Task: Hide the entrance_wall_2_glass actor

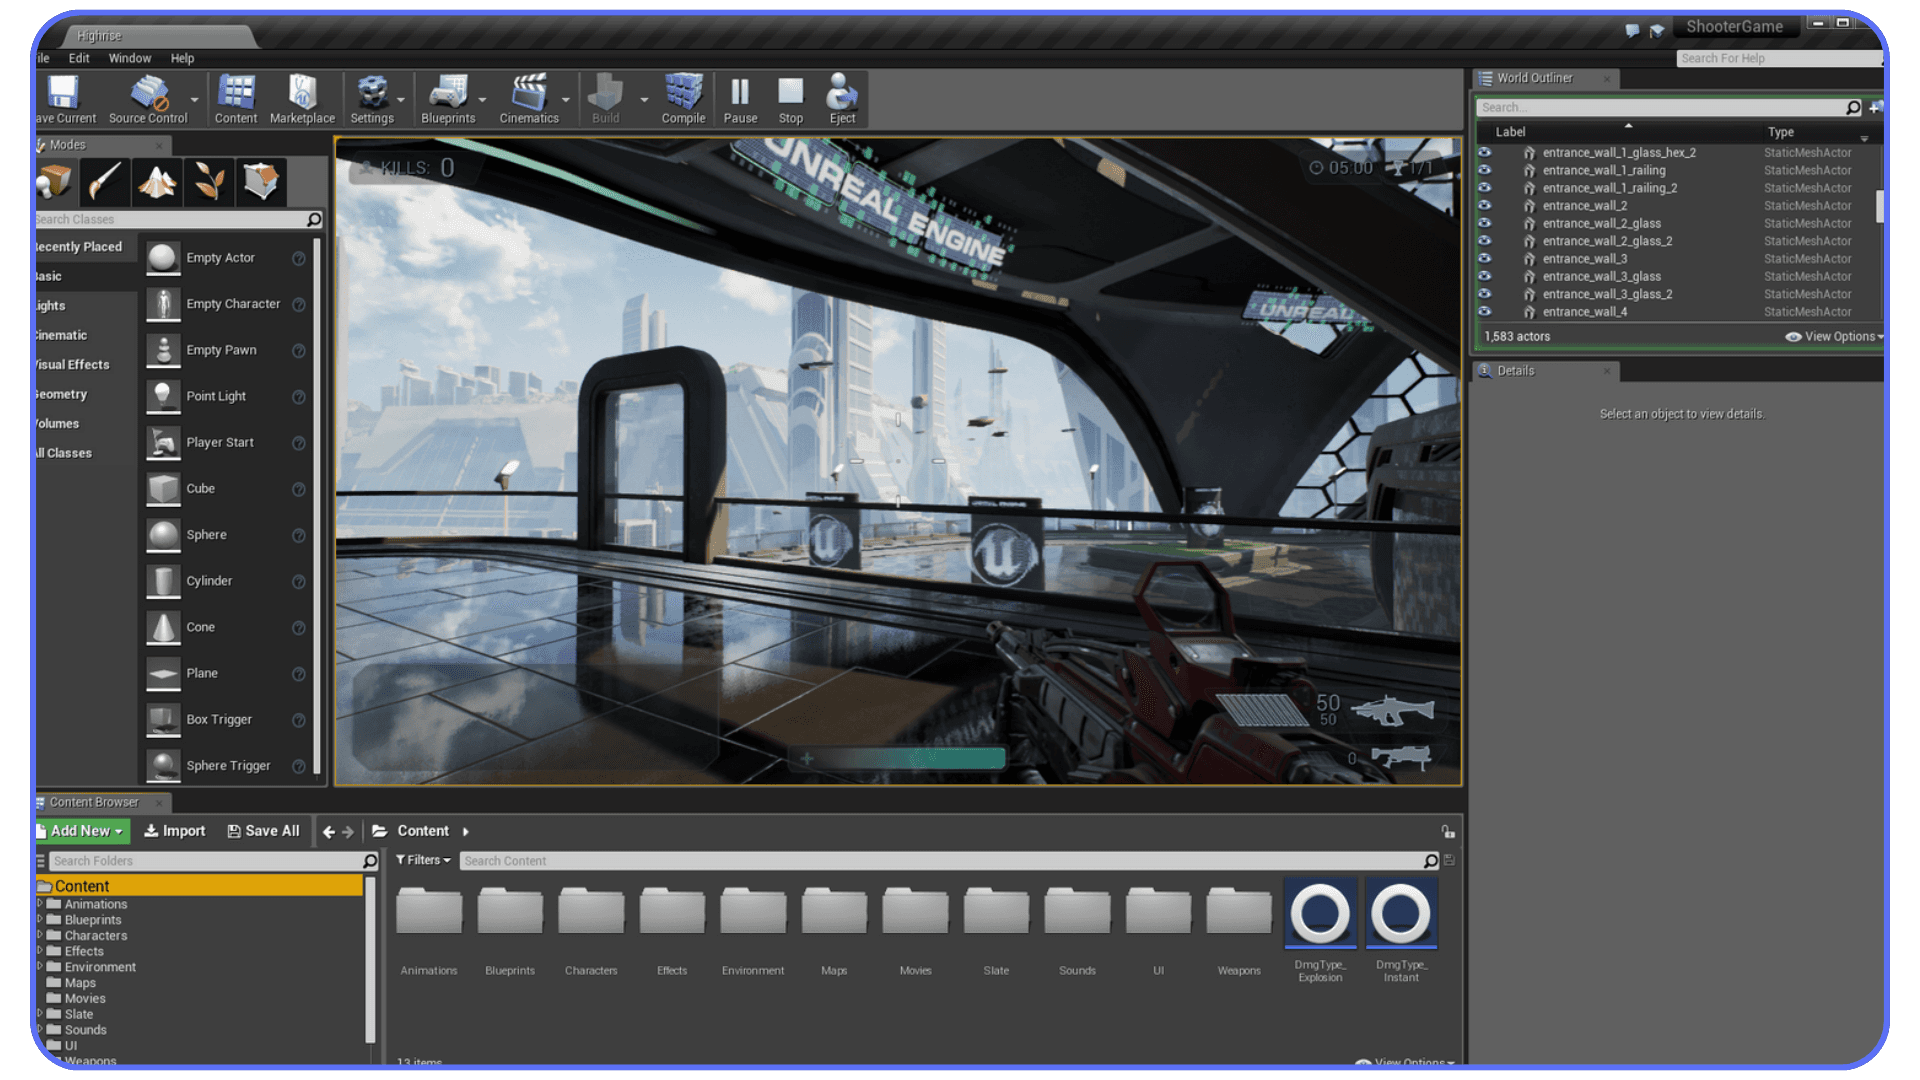Action: pos(1484,223)
